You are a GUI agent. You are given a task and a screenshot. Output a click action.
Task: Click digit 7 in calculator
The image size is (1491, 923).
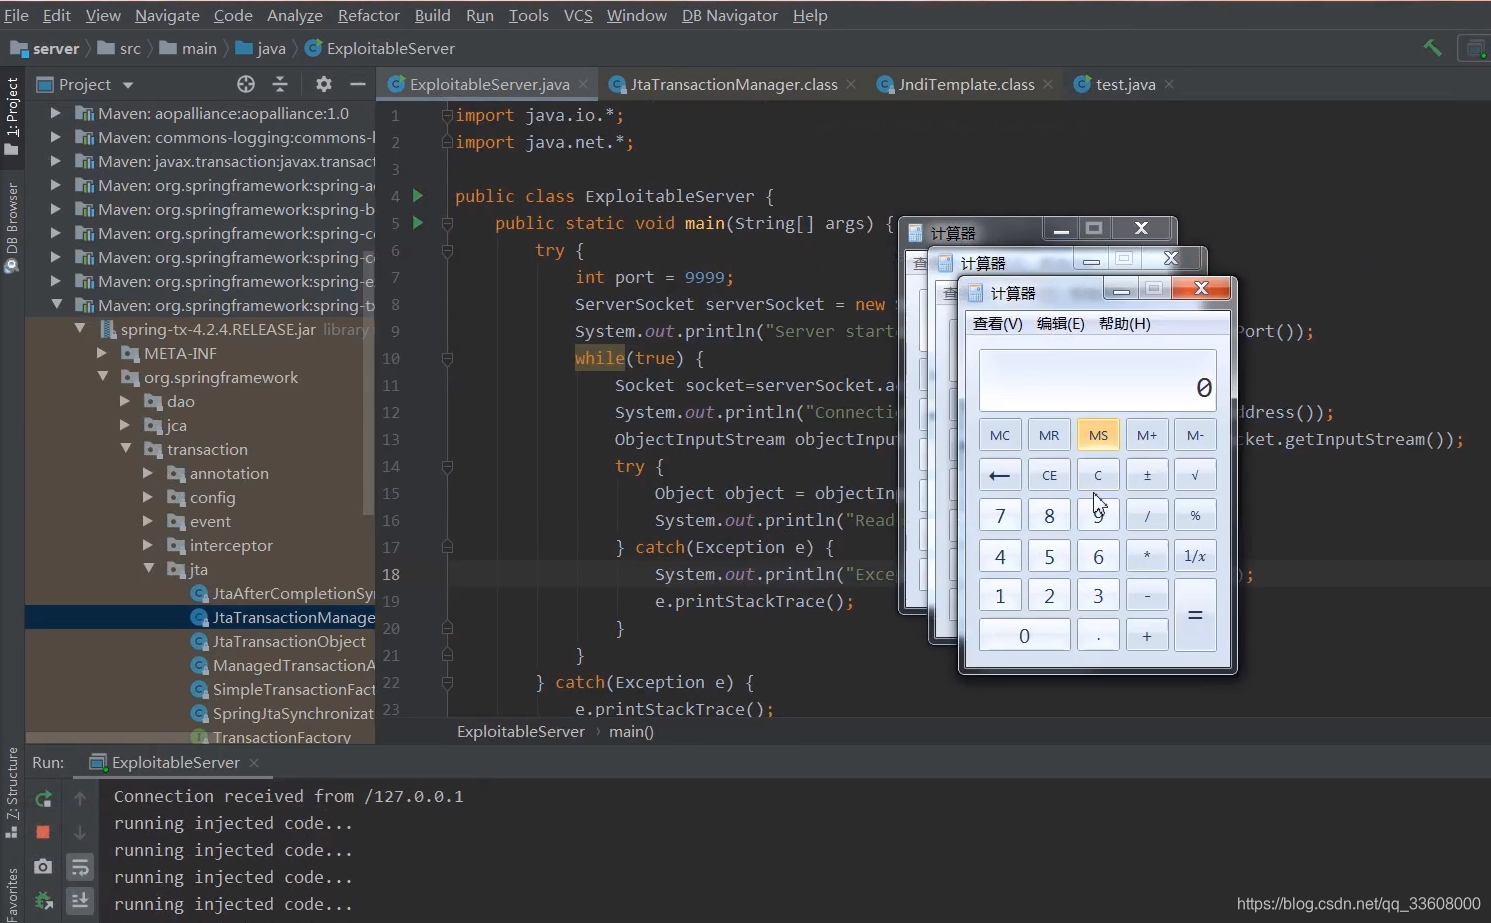coord(999,516)
